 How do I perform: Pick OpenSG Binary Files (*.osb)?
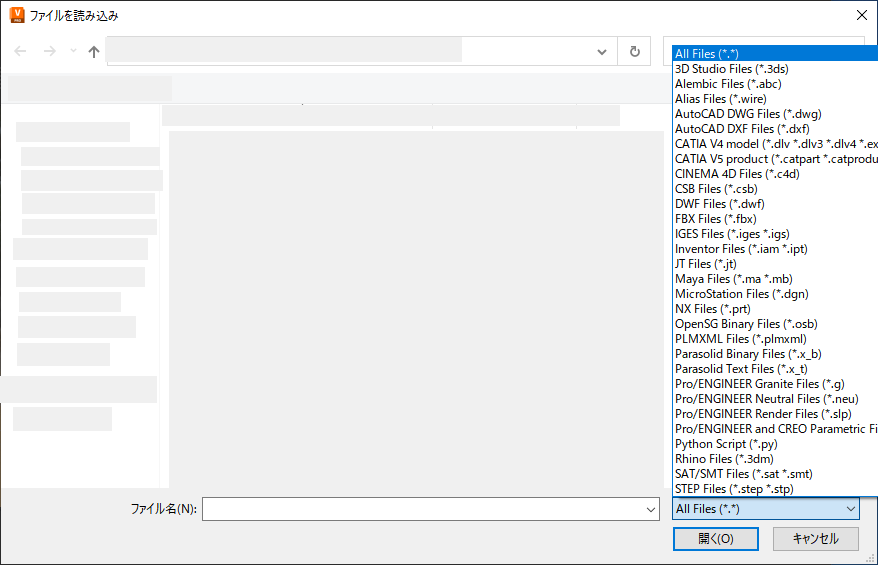(775, 324)
